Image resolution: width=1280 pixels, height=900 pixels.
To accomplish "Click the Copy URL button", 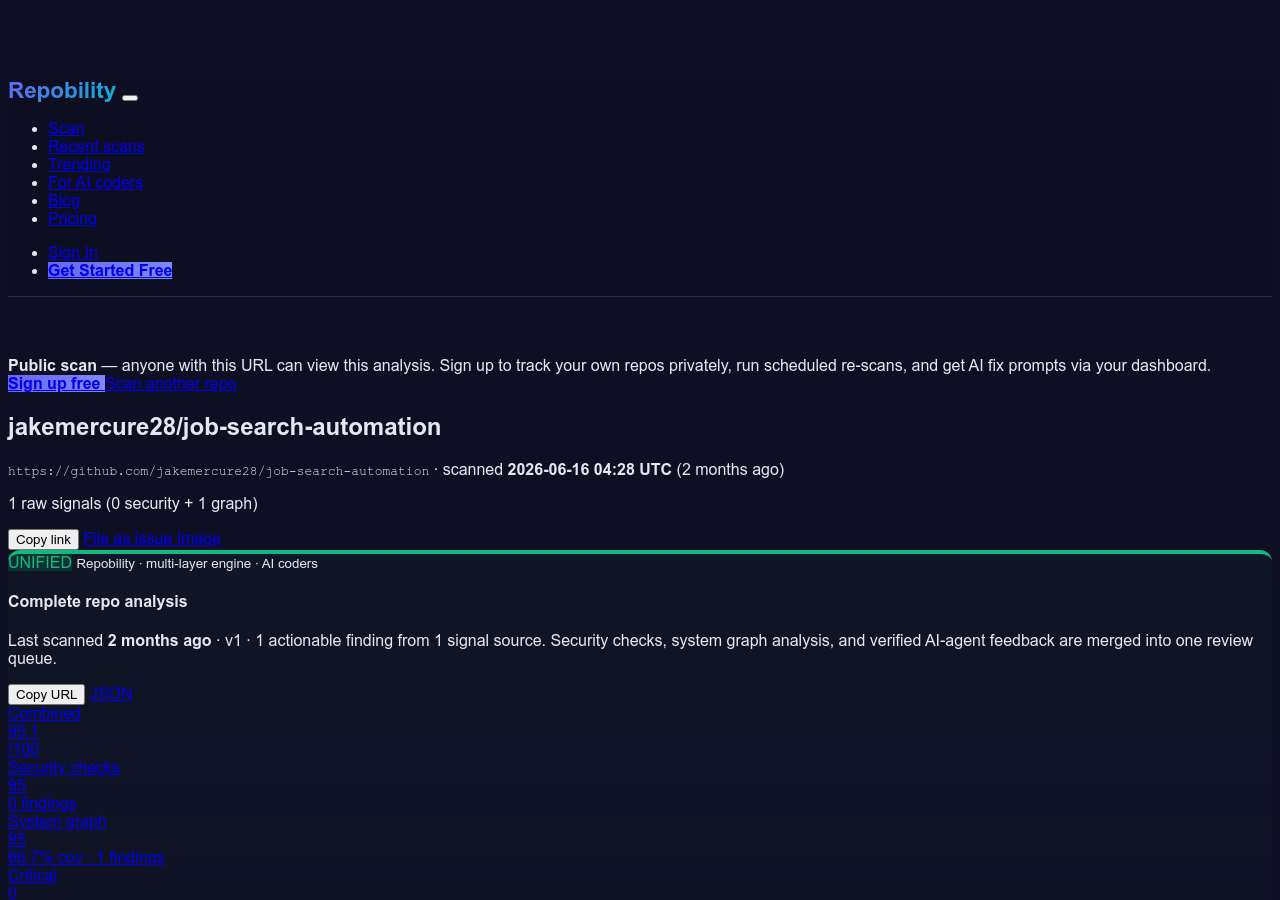I will [x=46, y=694].
